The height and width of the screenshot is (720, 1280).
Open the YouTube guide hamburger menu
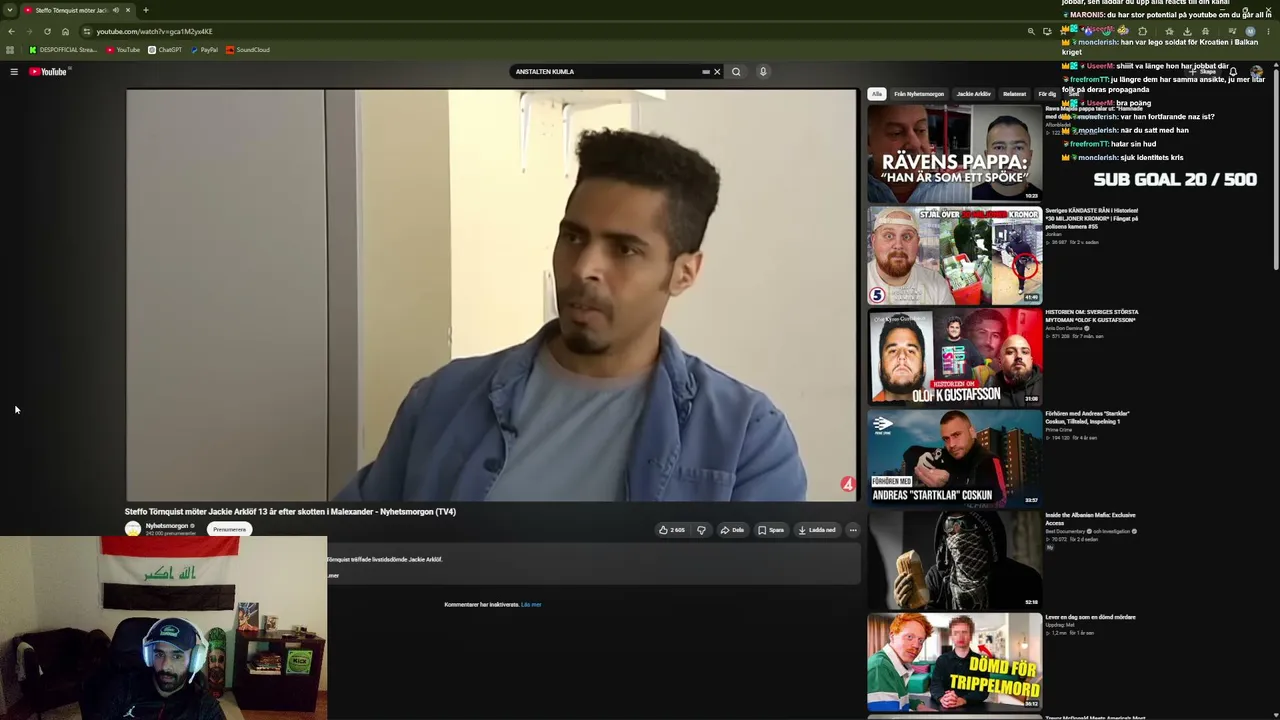pyautogui.click(x=14, y=72)
